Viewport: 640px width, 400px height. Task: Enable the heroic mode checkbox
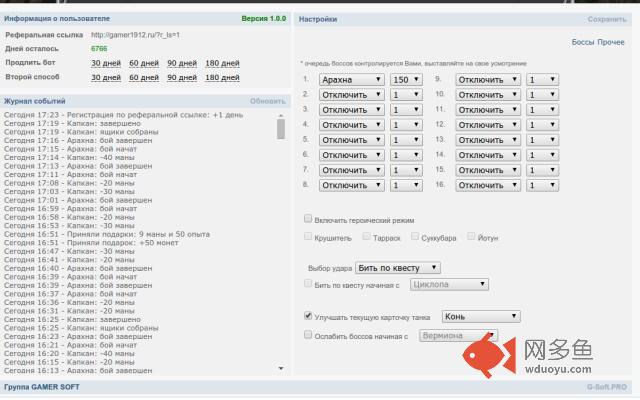coord(308,219)
